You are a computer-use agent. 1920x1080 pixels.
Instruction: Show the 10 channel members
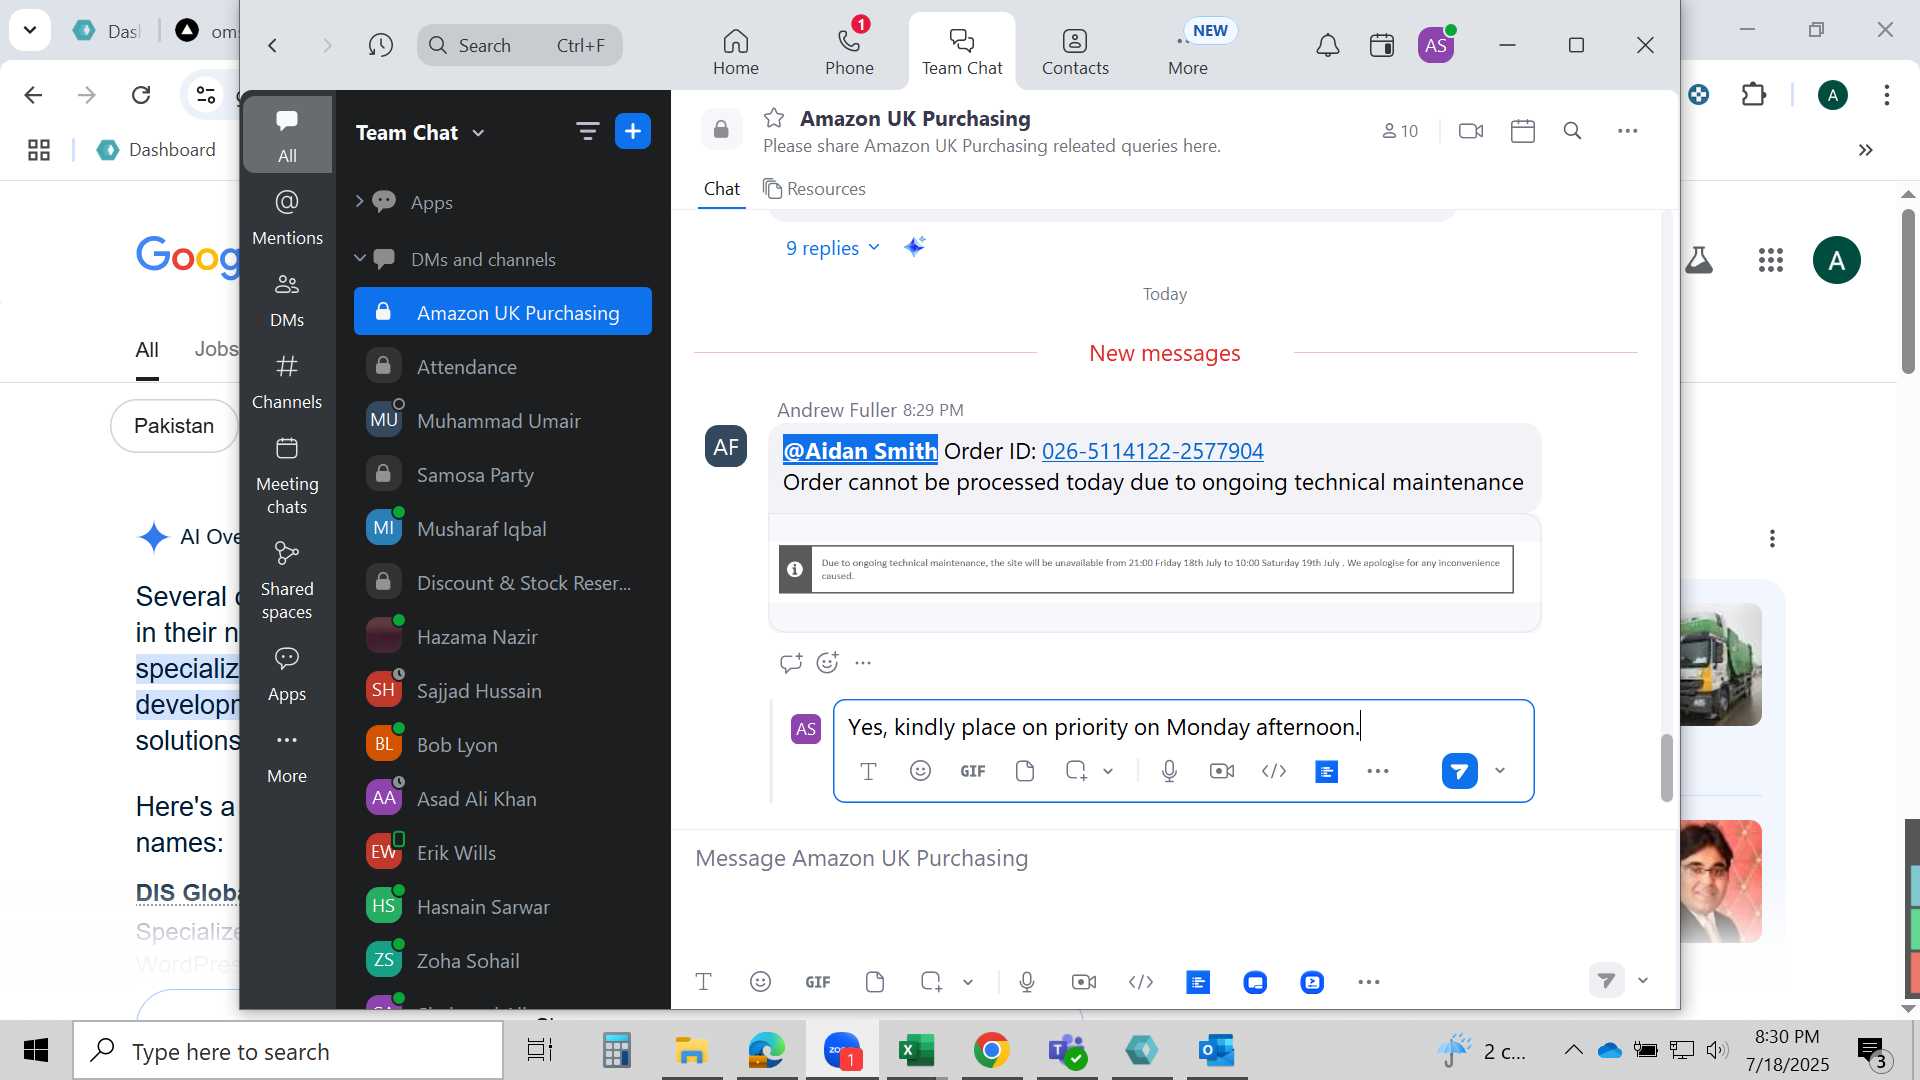[x=1400, y=131]
